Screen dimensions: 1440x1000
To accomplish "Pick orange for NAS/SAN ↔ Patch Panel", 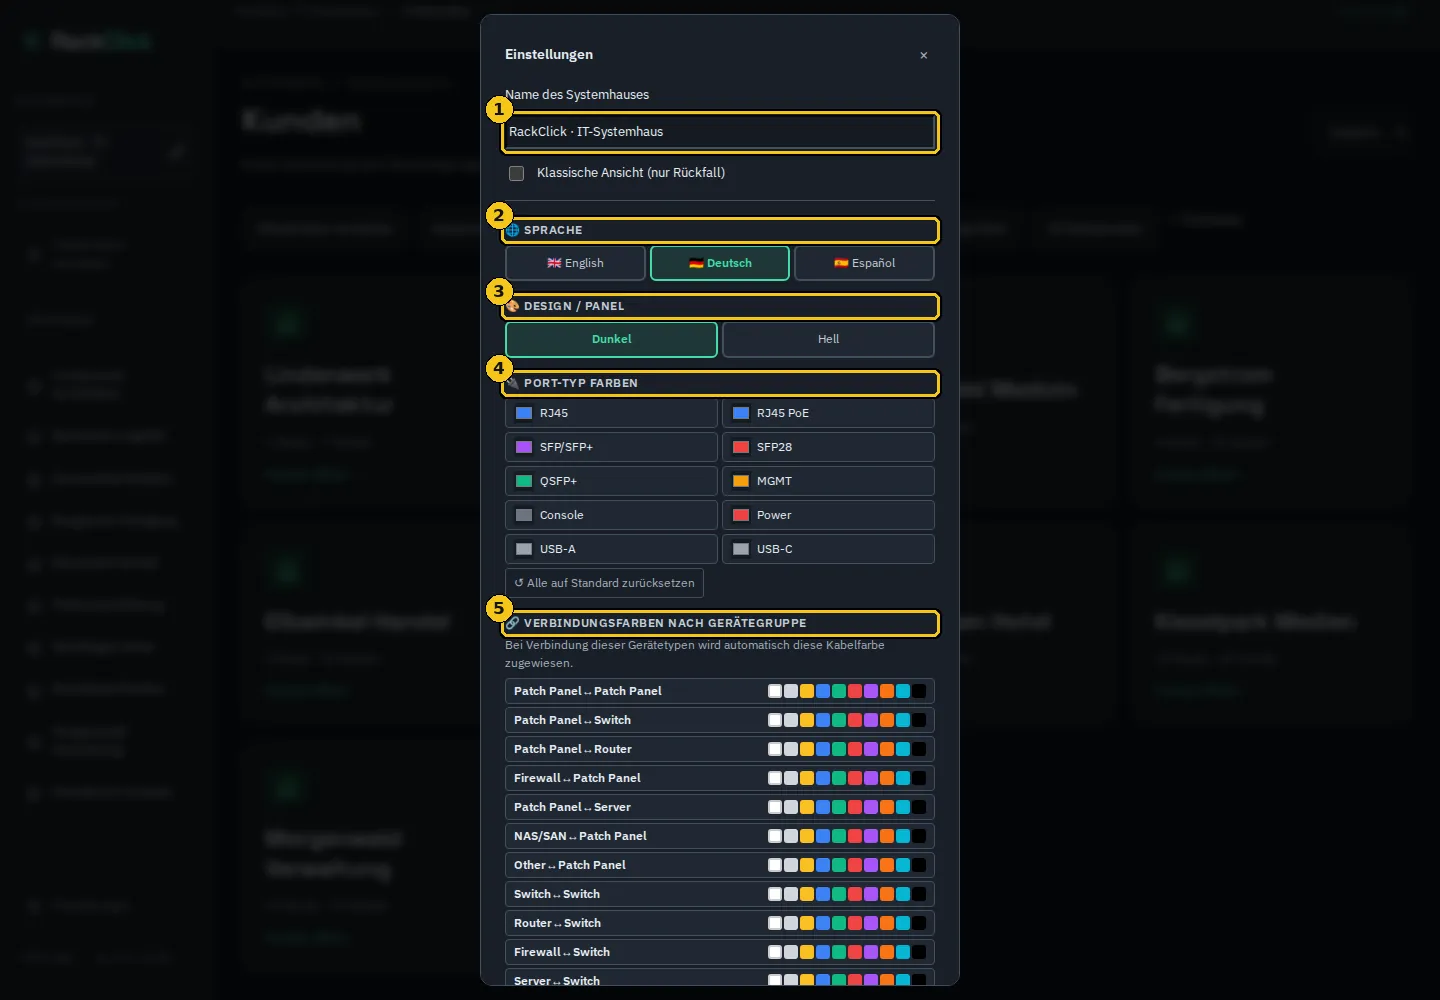I will click(887, 836).
